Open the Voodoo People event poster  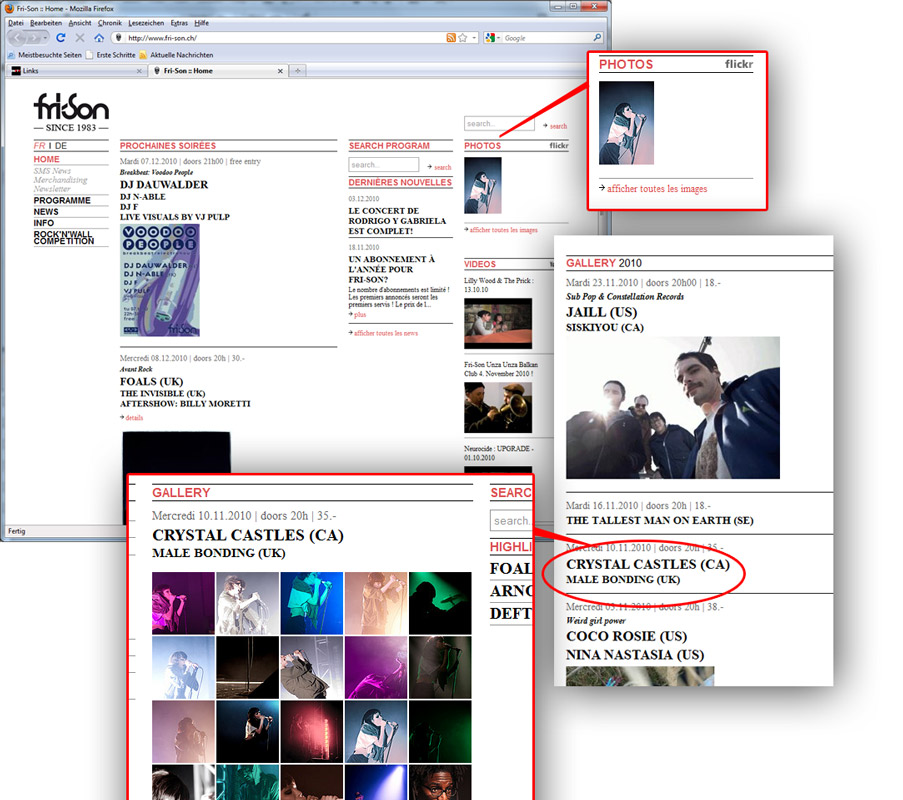159,279
